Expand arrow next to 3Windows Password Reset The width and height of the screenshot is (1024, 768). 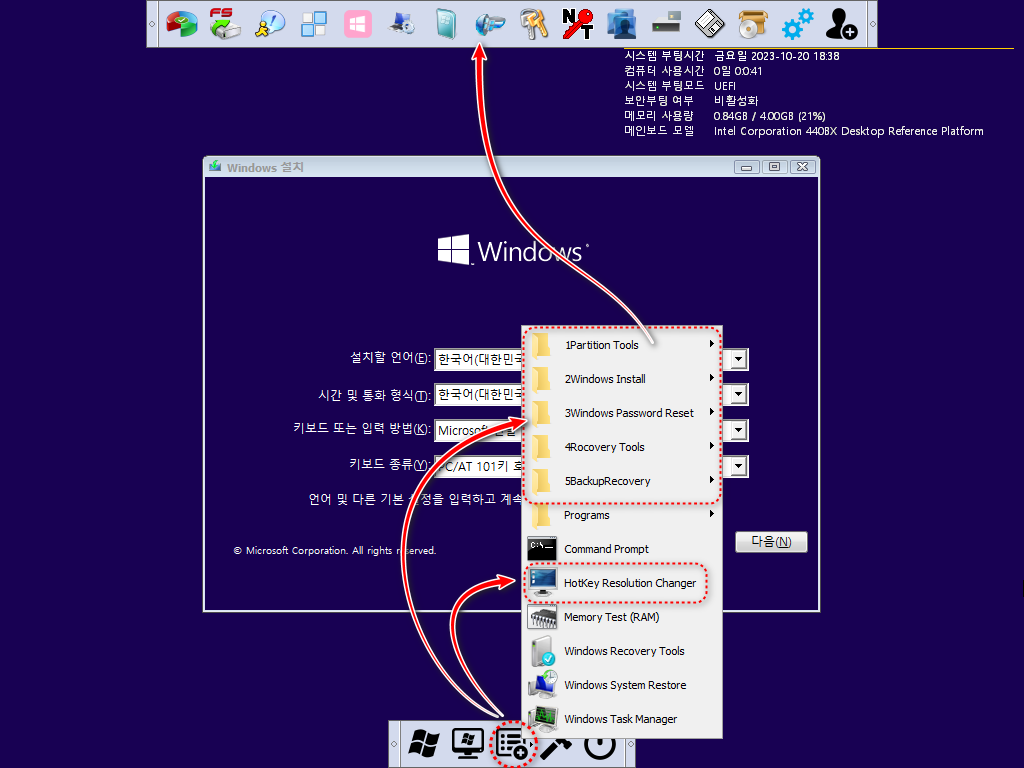(x=712, y=411)
